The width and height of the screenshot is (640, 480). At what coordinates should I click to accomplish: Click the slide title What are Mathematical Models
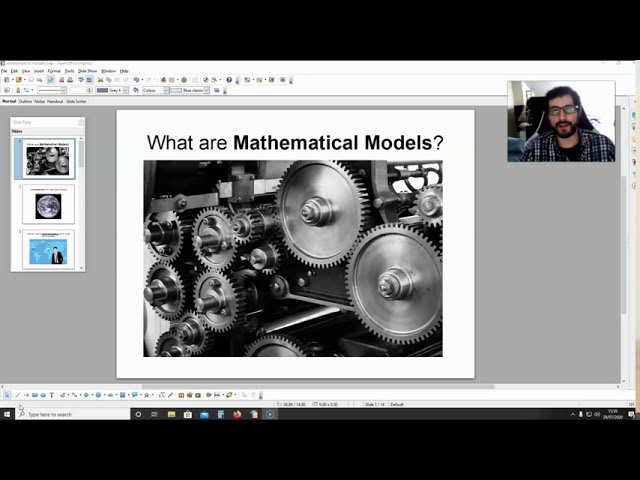tap(295, 142)
